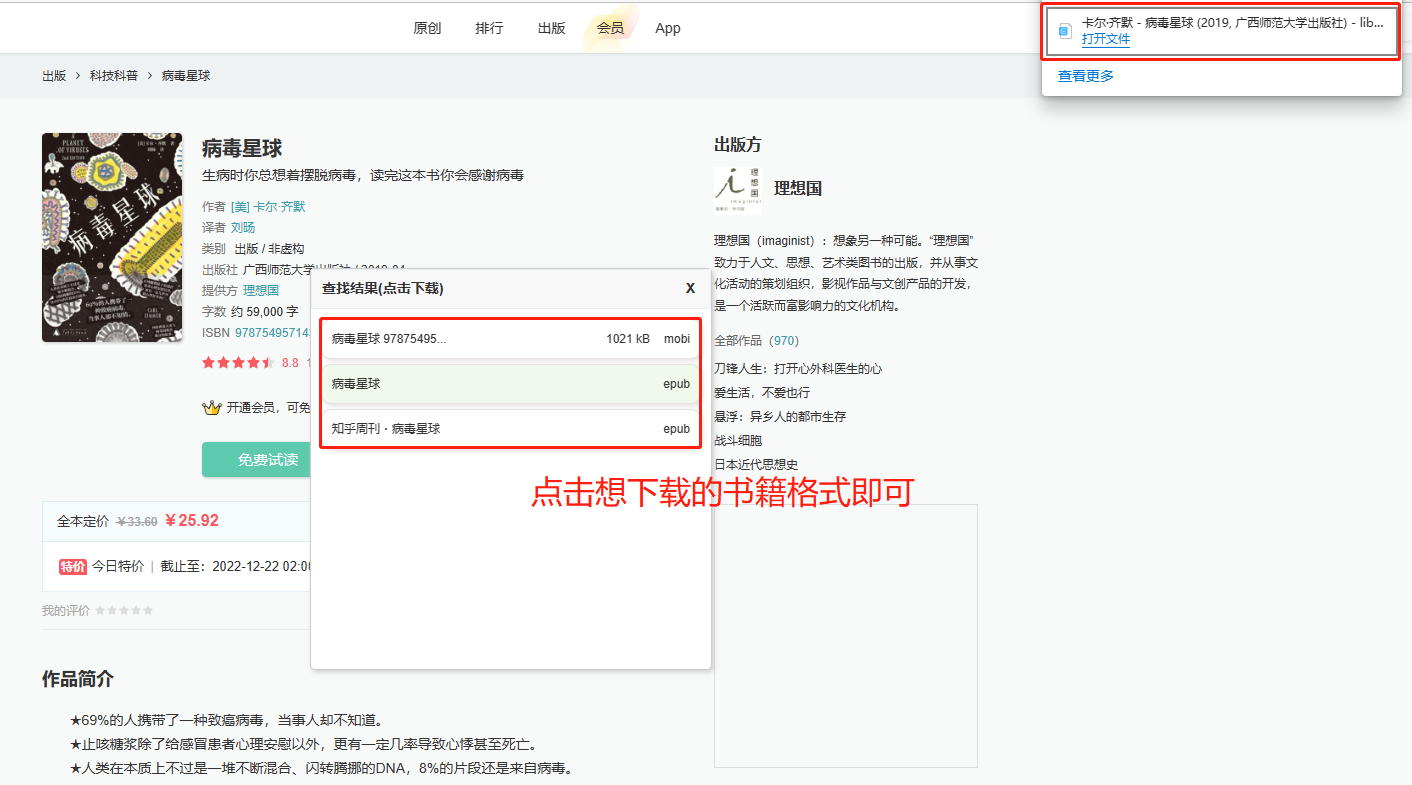Switch to the 排行 navigation item

(x=489, y=28)
